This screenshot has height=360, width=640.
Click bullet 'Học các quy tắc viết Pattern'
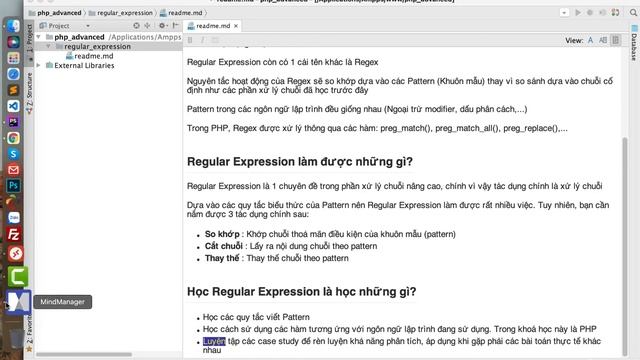pos(256,317)
